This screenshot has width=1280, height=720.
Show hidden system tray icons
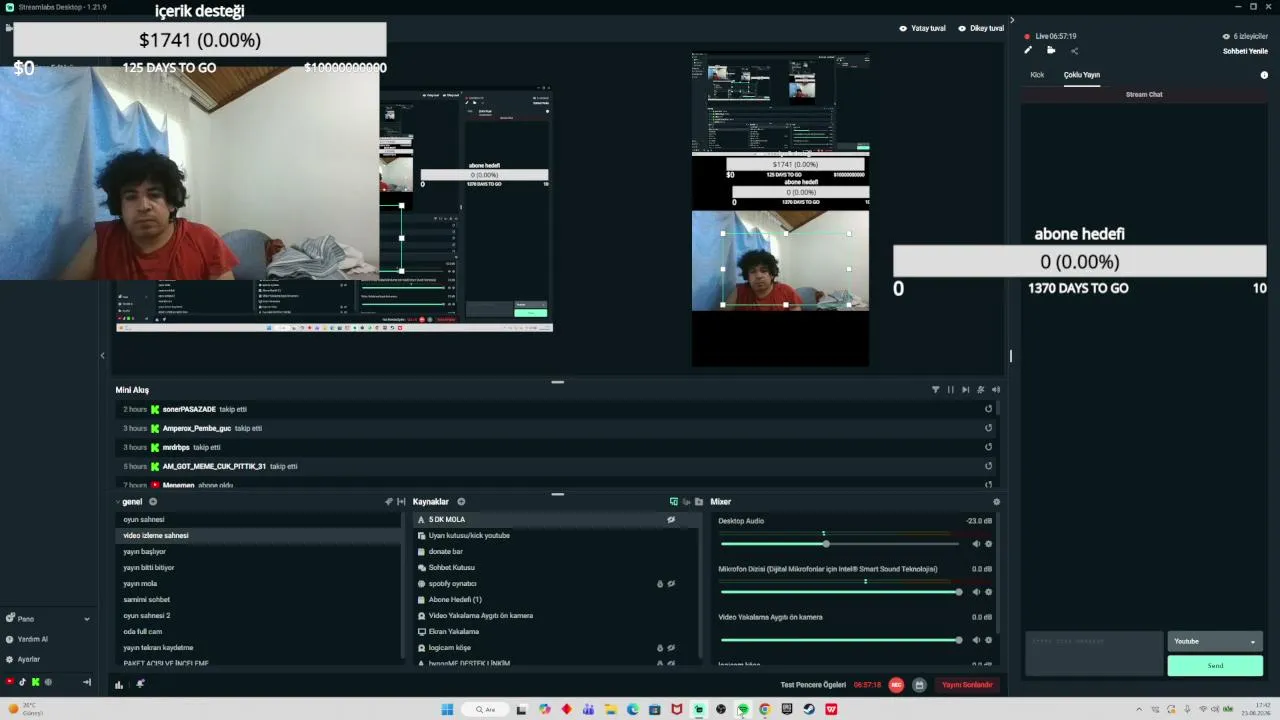(x=1138, y=710)
